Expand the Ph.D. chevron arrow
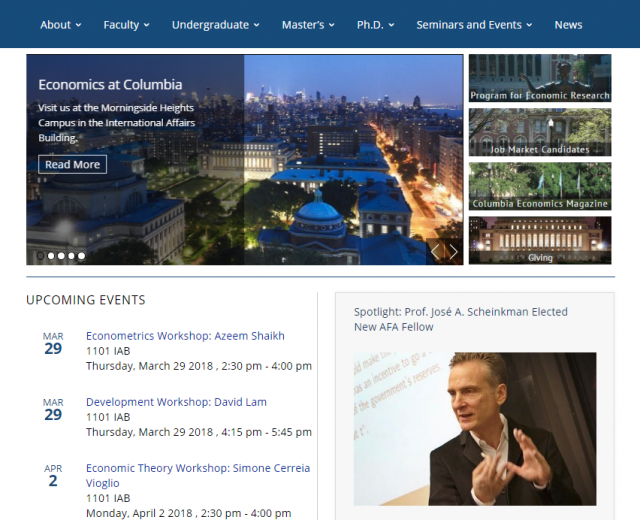 391,25
